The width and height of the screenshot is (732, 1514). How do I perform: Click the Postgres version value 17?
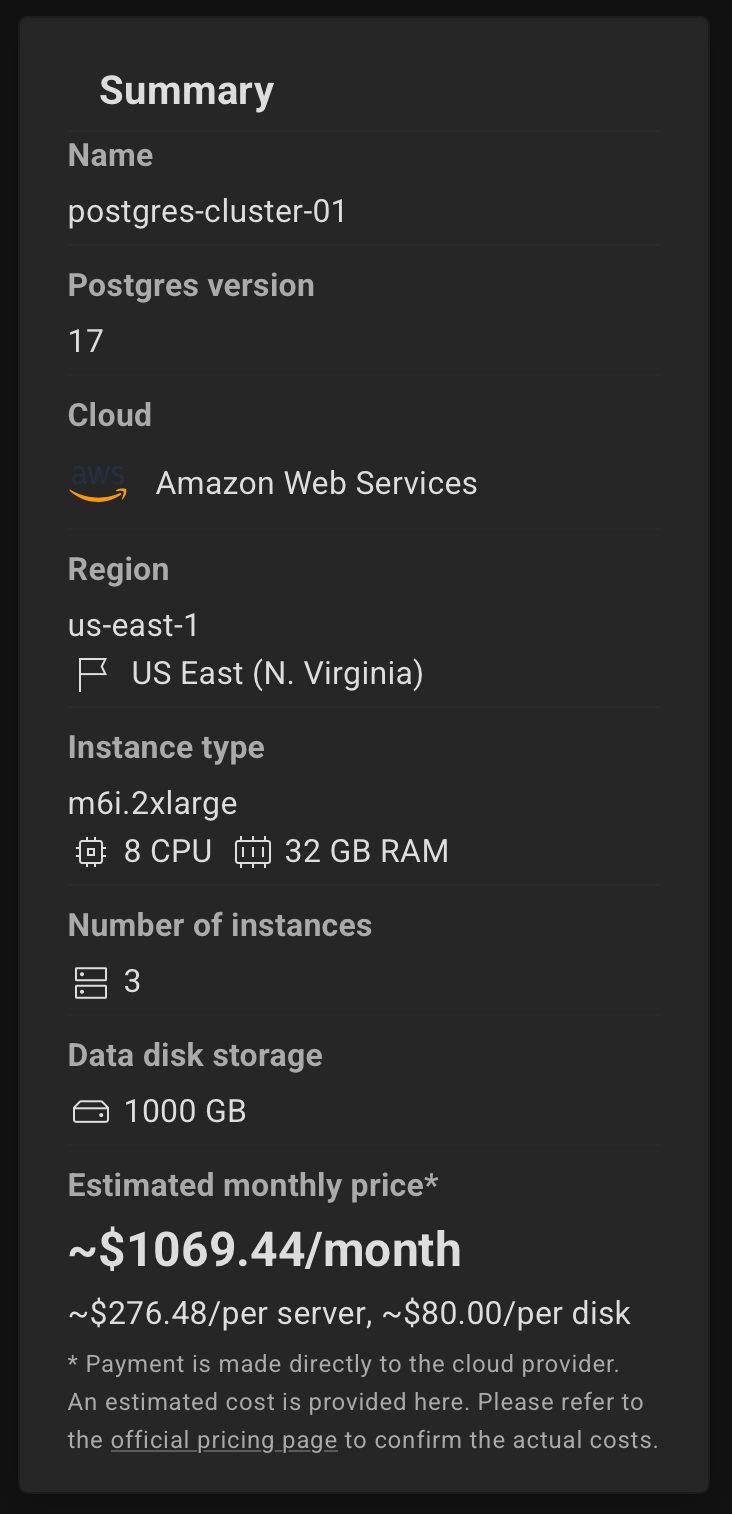click(86, 342)
